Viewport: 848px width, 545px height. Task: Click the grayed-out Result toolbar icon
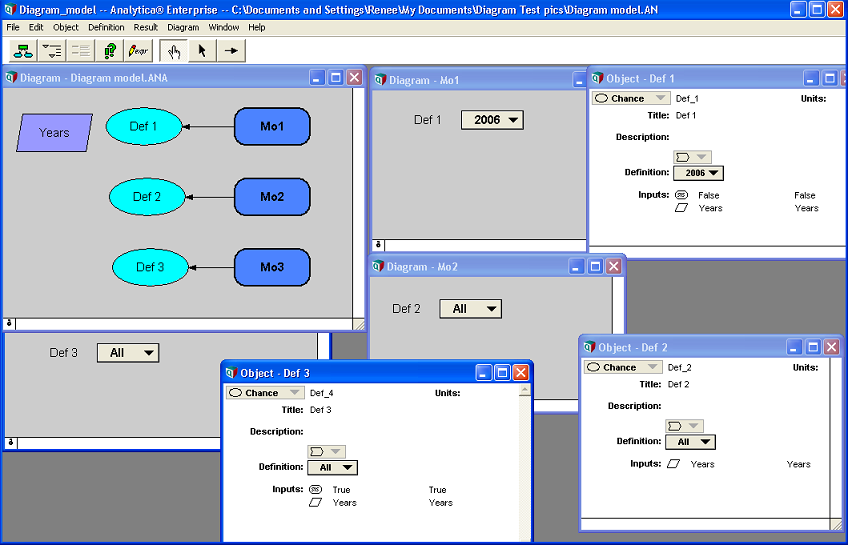[x=81, y=51]
